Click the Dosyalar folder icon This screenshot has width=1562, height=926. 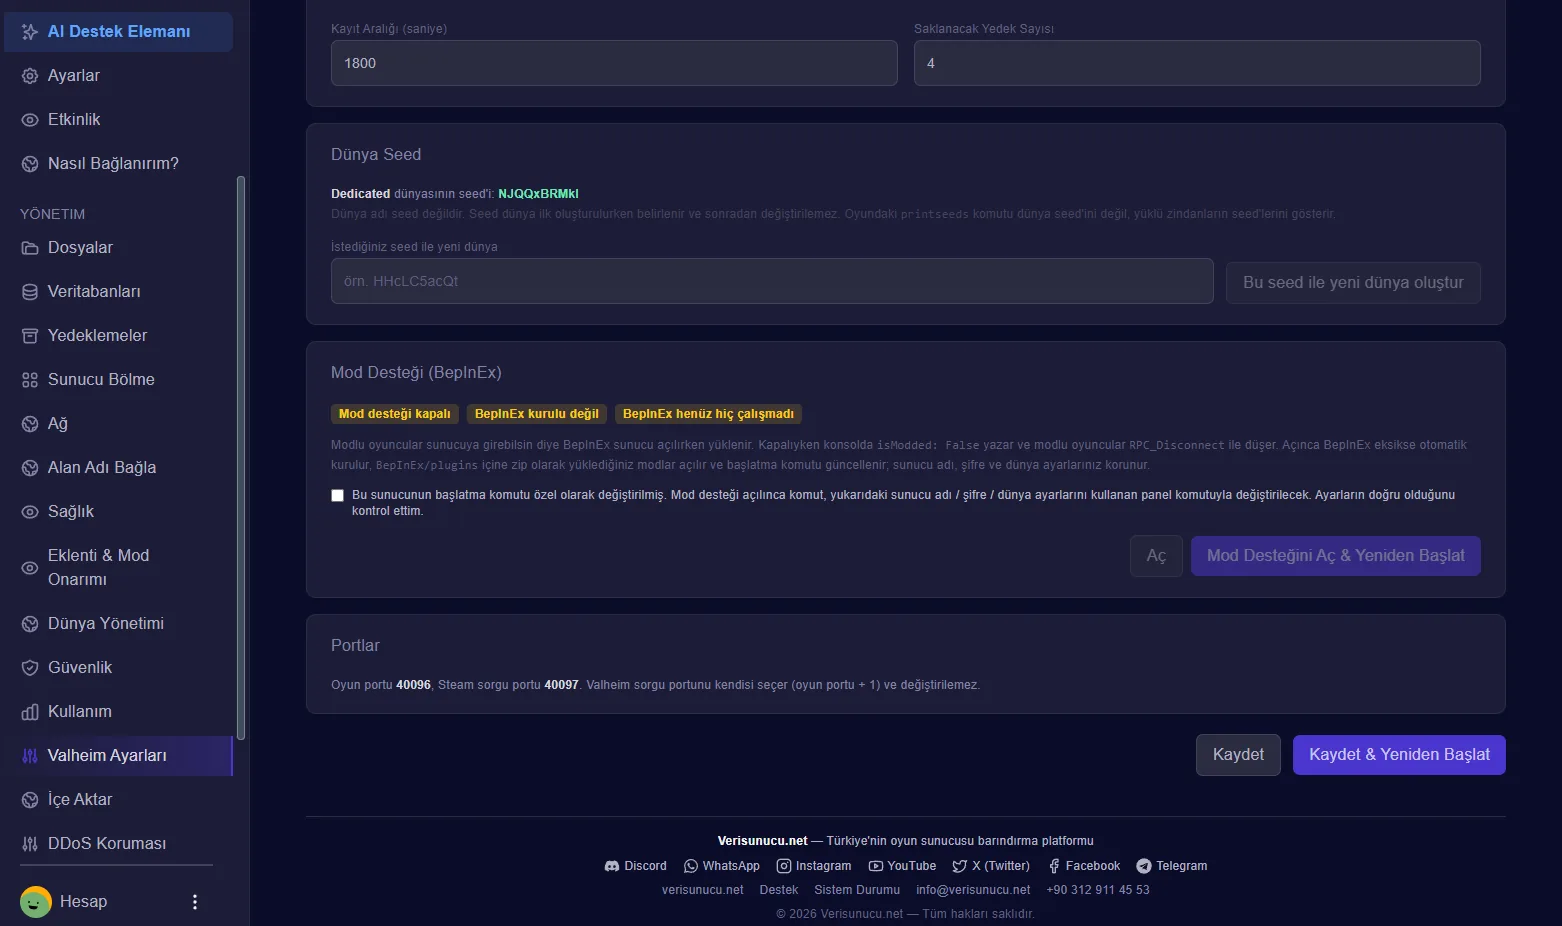(x=30, y=248)
